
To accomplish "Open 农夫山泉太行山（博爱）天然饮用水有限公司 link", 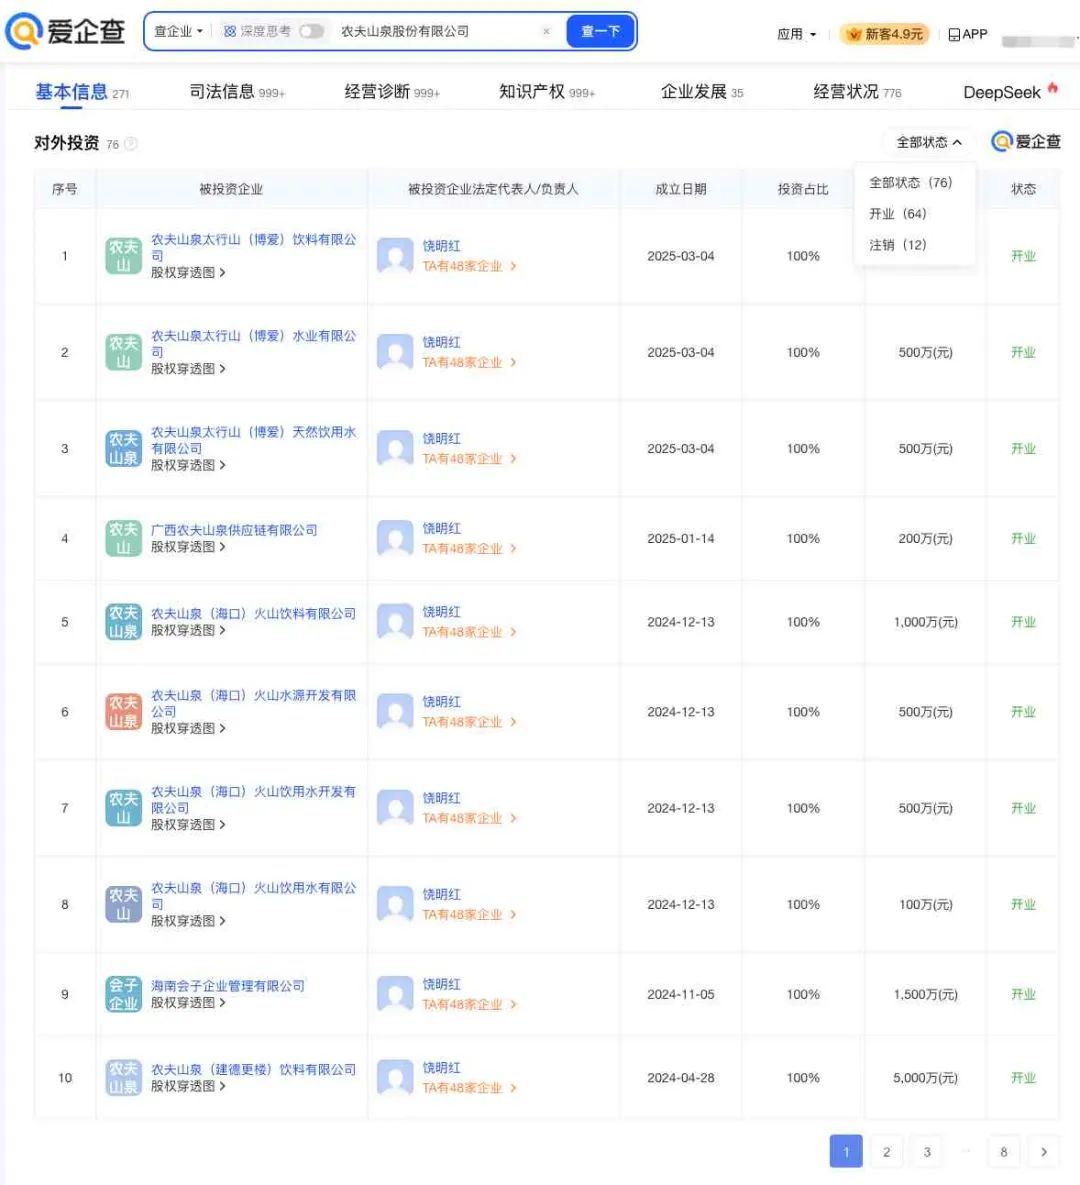I will (253, 440).
